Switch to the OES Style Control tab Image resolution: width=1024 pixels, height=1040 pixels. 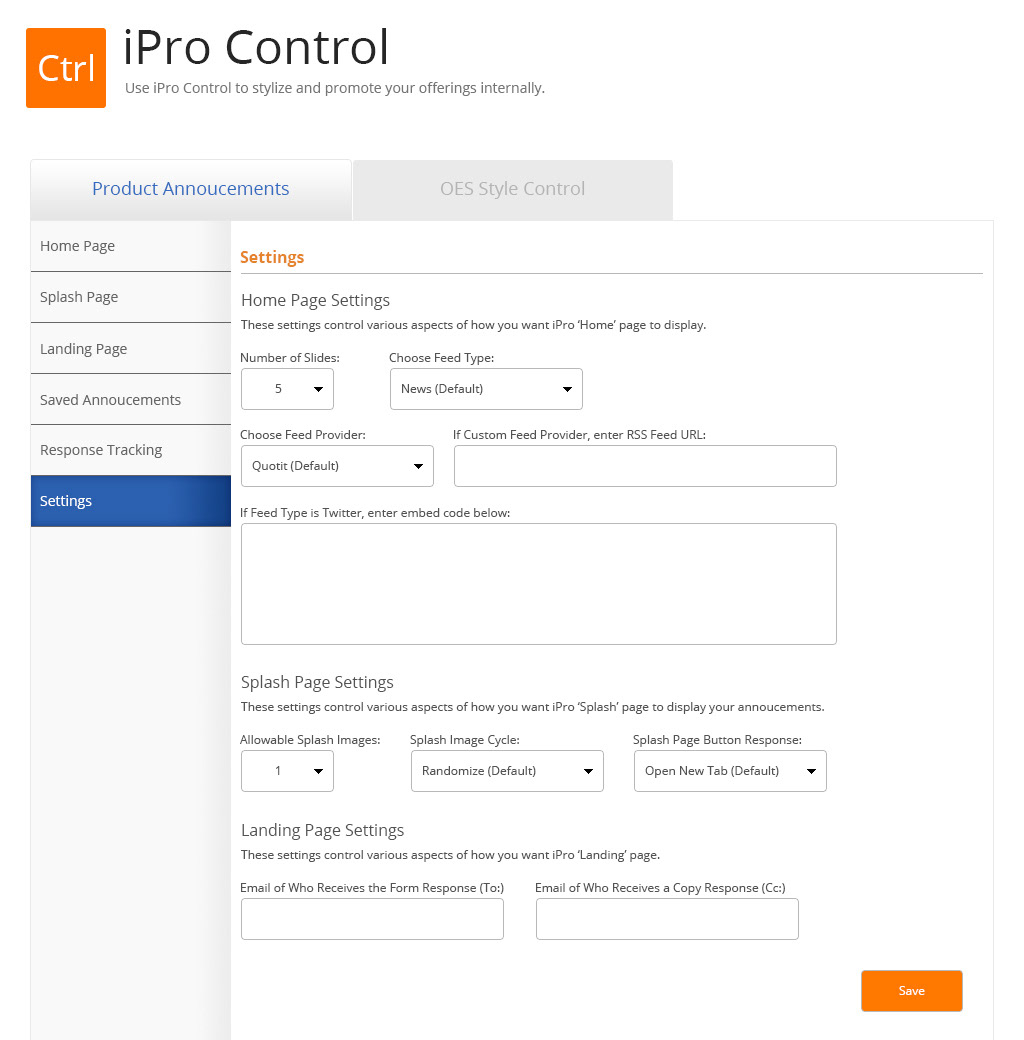[512, 189]
